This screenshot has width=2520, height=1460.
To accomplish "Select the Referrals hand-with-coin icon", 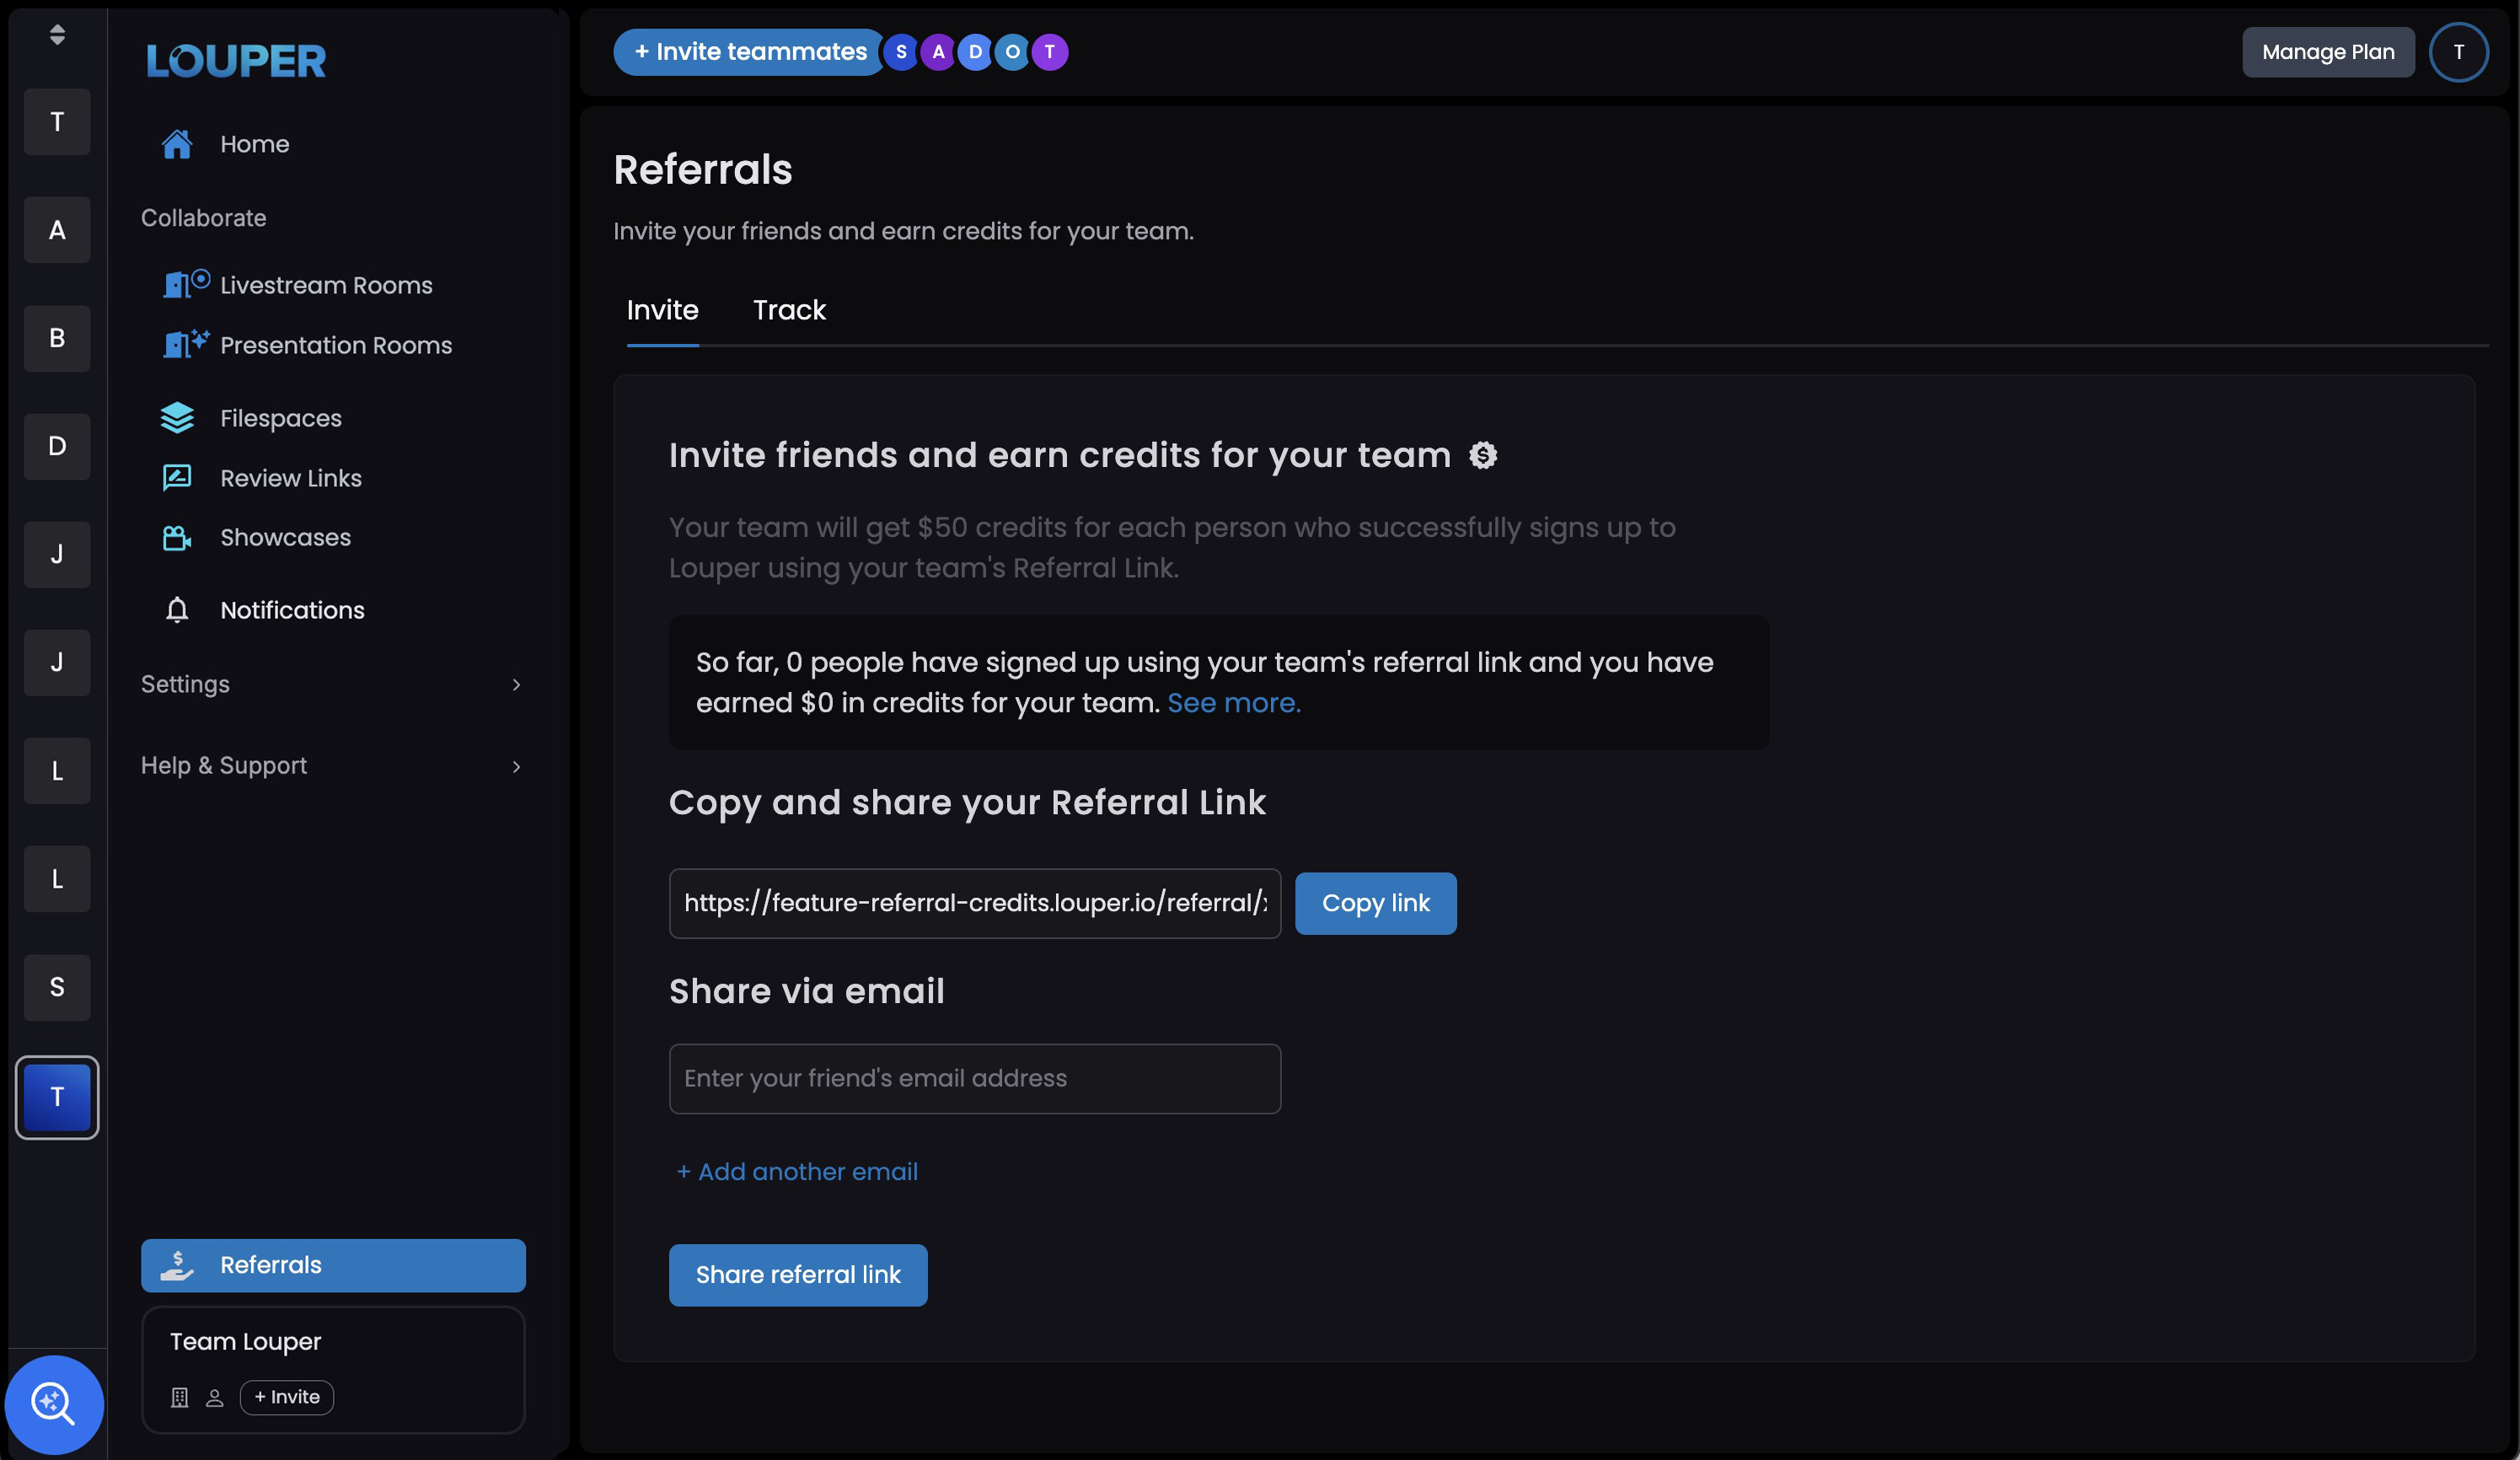I will tap(178, 1265).
